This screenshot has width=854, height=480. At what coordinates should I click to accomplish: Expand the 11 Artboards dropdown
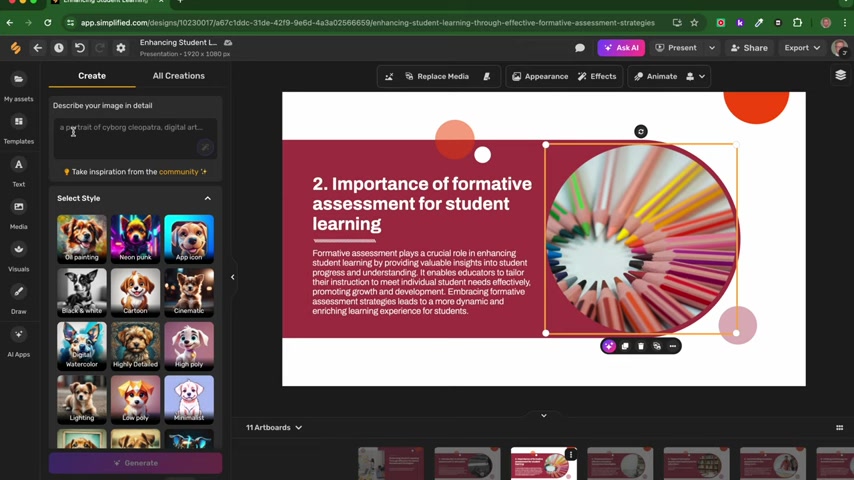tap(274, 428)
